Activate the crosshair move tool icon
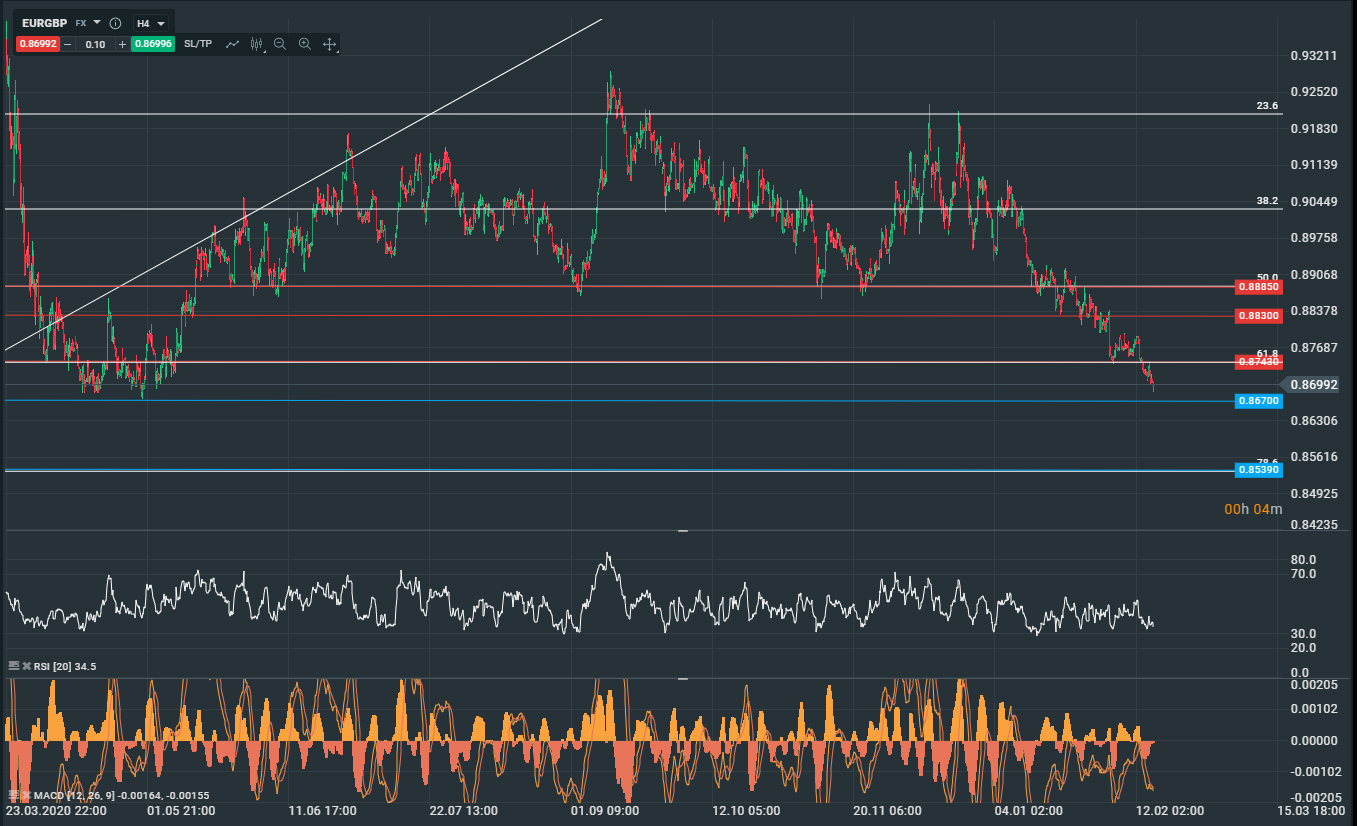 pyautogui.click(x=329, y=44)
